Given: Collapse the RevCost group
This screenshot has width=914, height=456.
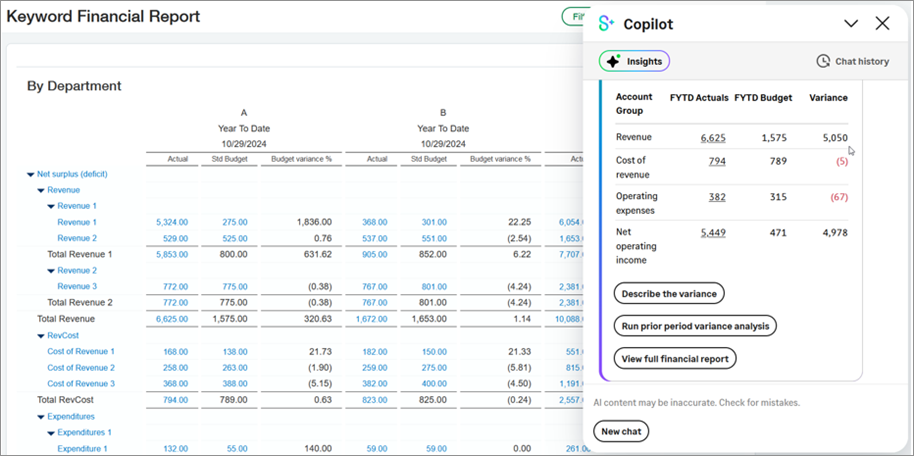Looking at the screenshot, I should [41, 336].
